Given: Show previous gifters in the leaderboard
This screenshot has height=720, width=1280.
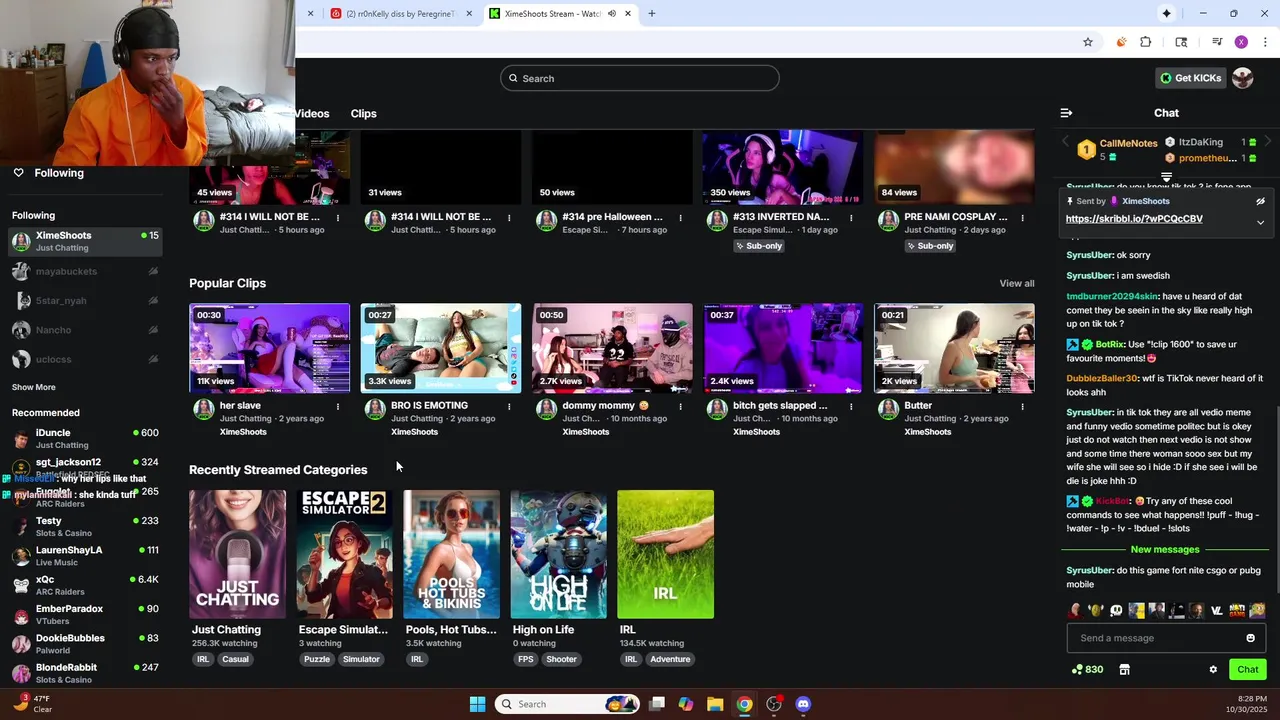Looking at the screenshot, I should (1065, 142).
